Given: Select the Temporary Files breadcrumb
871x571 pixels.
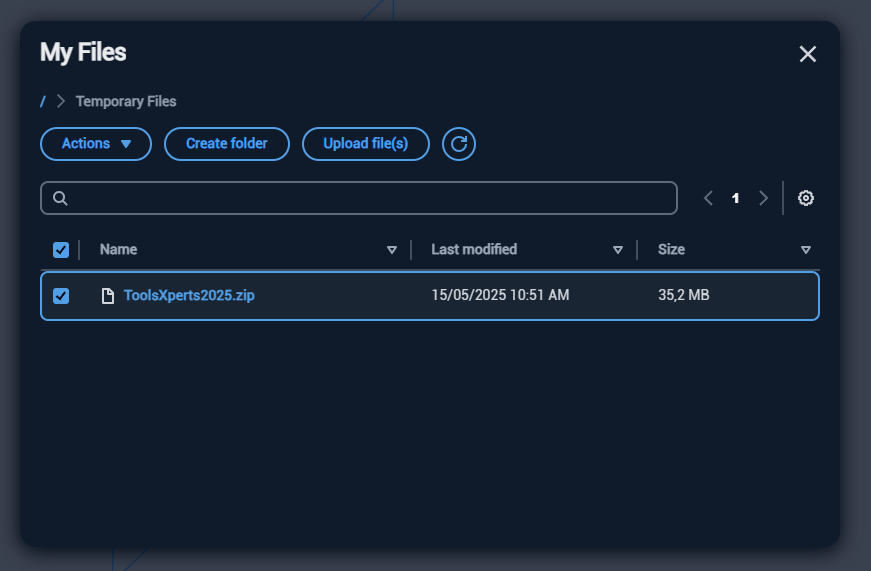Looking at the screenshot, I should pos(126,101).
